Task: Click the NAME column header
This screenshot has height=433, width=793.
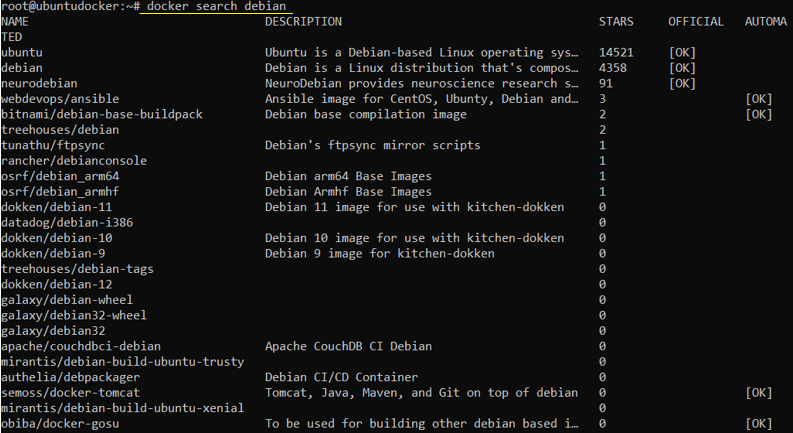Action: (x=15, y=22)
